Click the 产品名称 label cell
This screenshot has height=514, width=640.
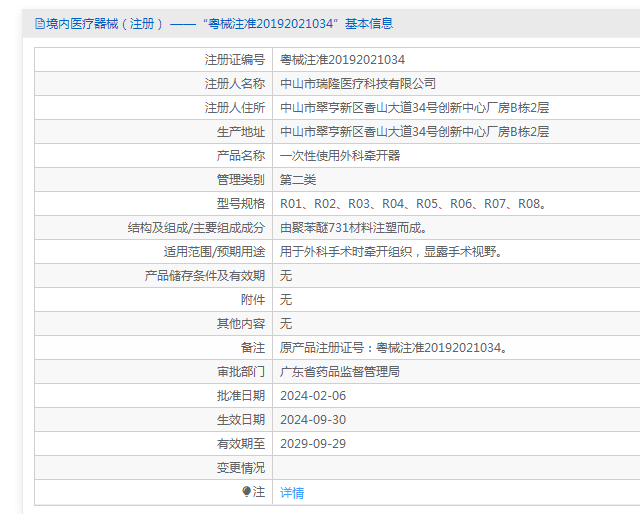(x=153, y=156)
